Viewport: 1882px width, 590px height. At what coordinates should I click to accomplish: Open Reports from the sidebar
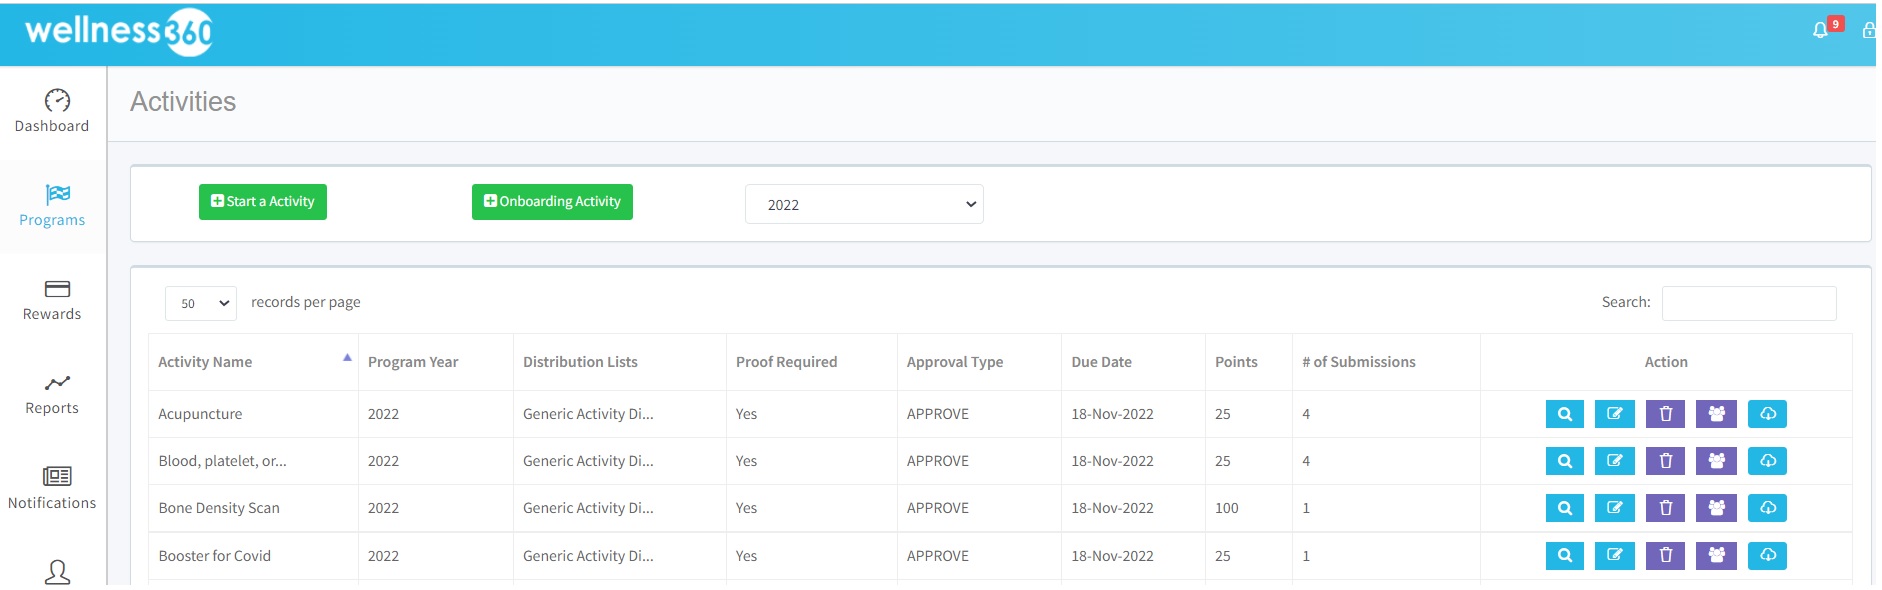coord(52,394)
